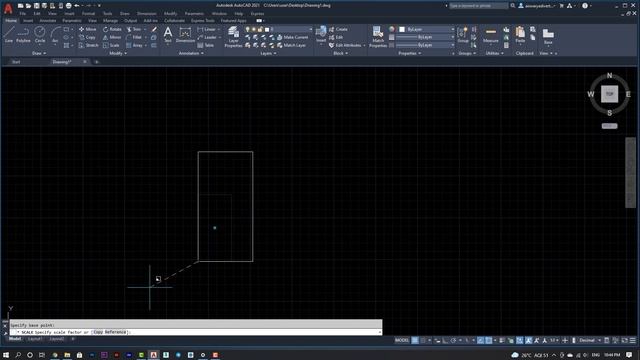Open the Dimension menu
Screen dimensions: 640x360
pos(147,13)
